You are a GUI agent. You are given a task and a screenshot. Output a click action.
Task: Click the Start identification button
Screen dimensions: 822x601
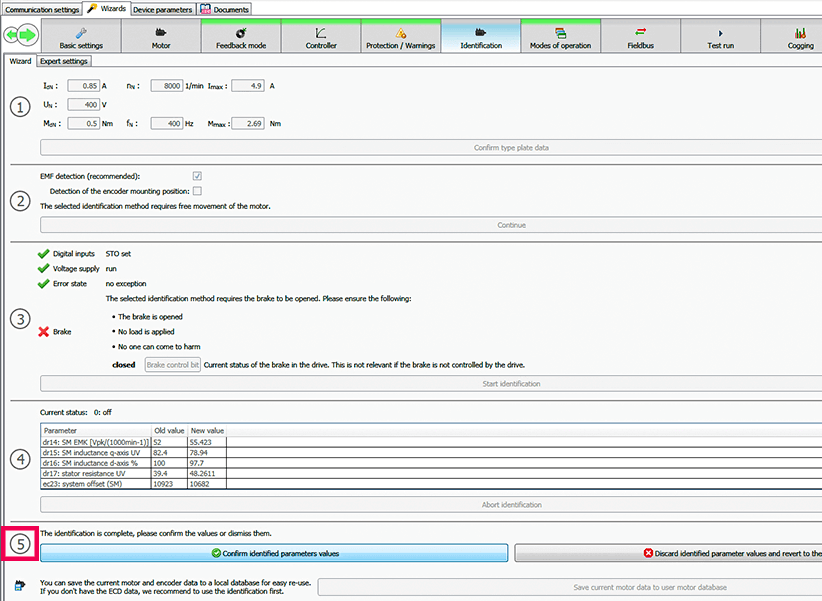click(431, 383)
